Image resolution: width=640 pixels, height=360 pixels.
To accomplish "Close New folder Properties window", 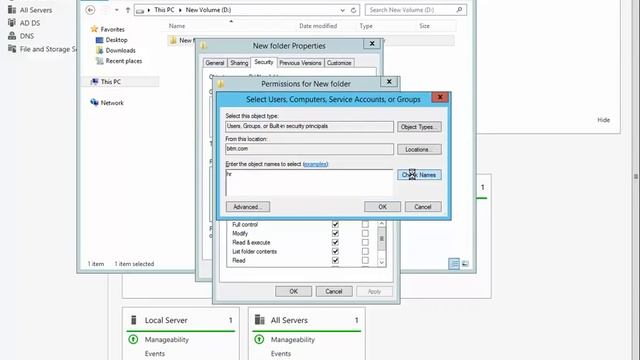I will click(372, 44).
